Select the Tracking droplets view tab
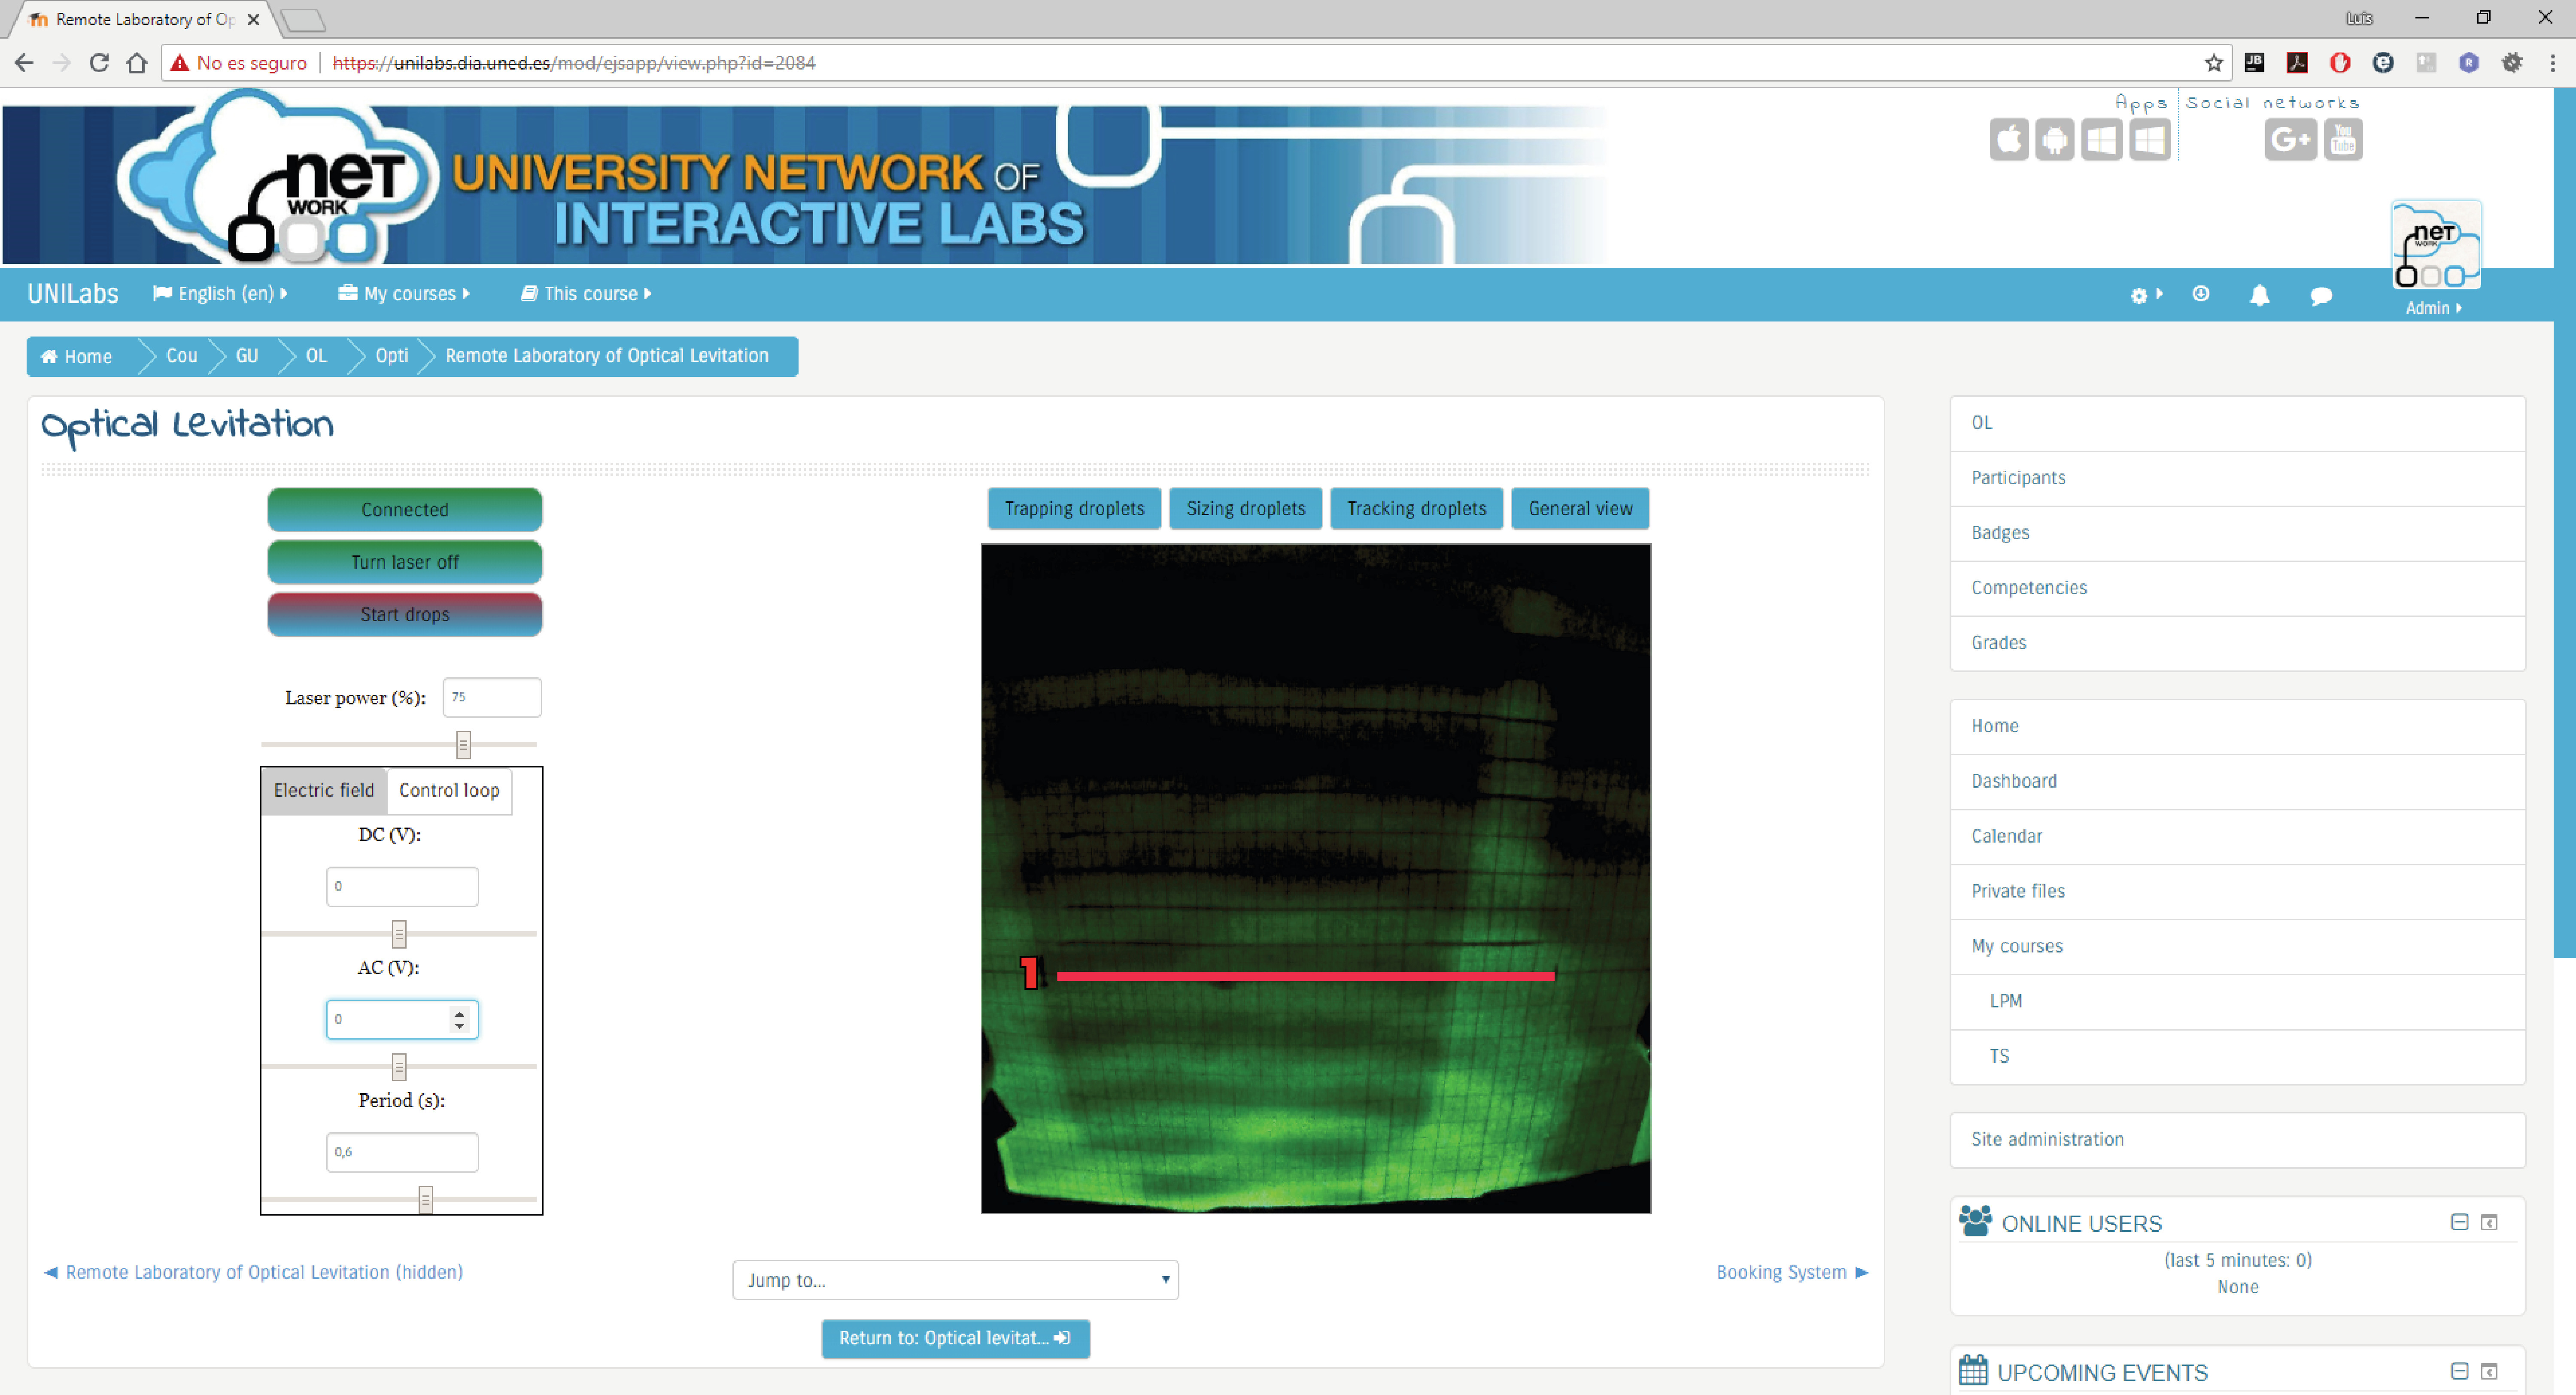The image size is (2576, 1395). pyautogui.click(x=1416, y=509)
